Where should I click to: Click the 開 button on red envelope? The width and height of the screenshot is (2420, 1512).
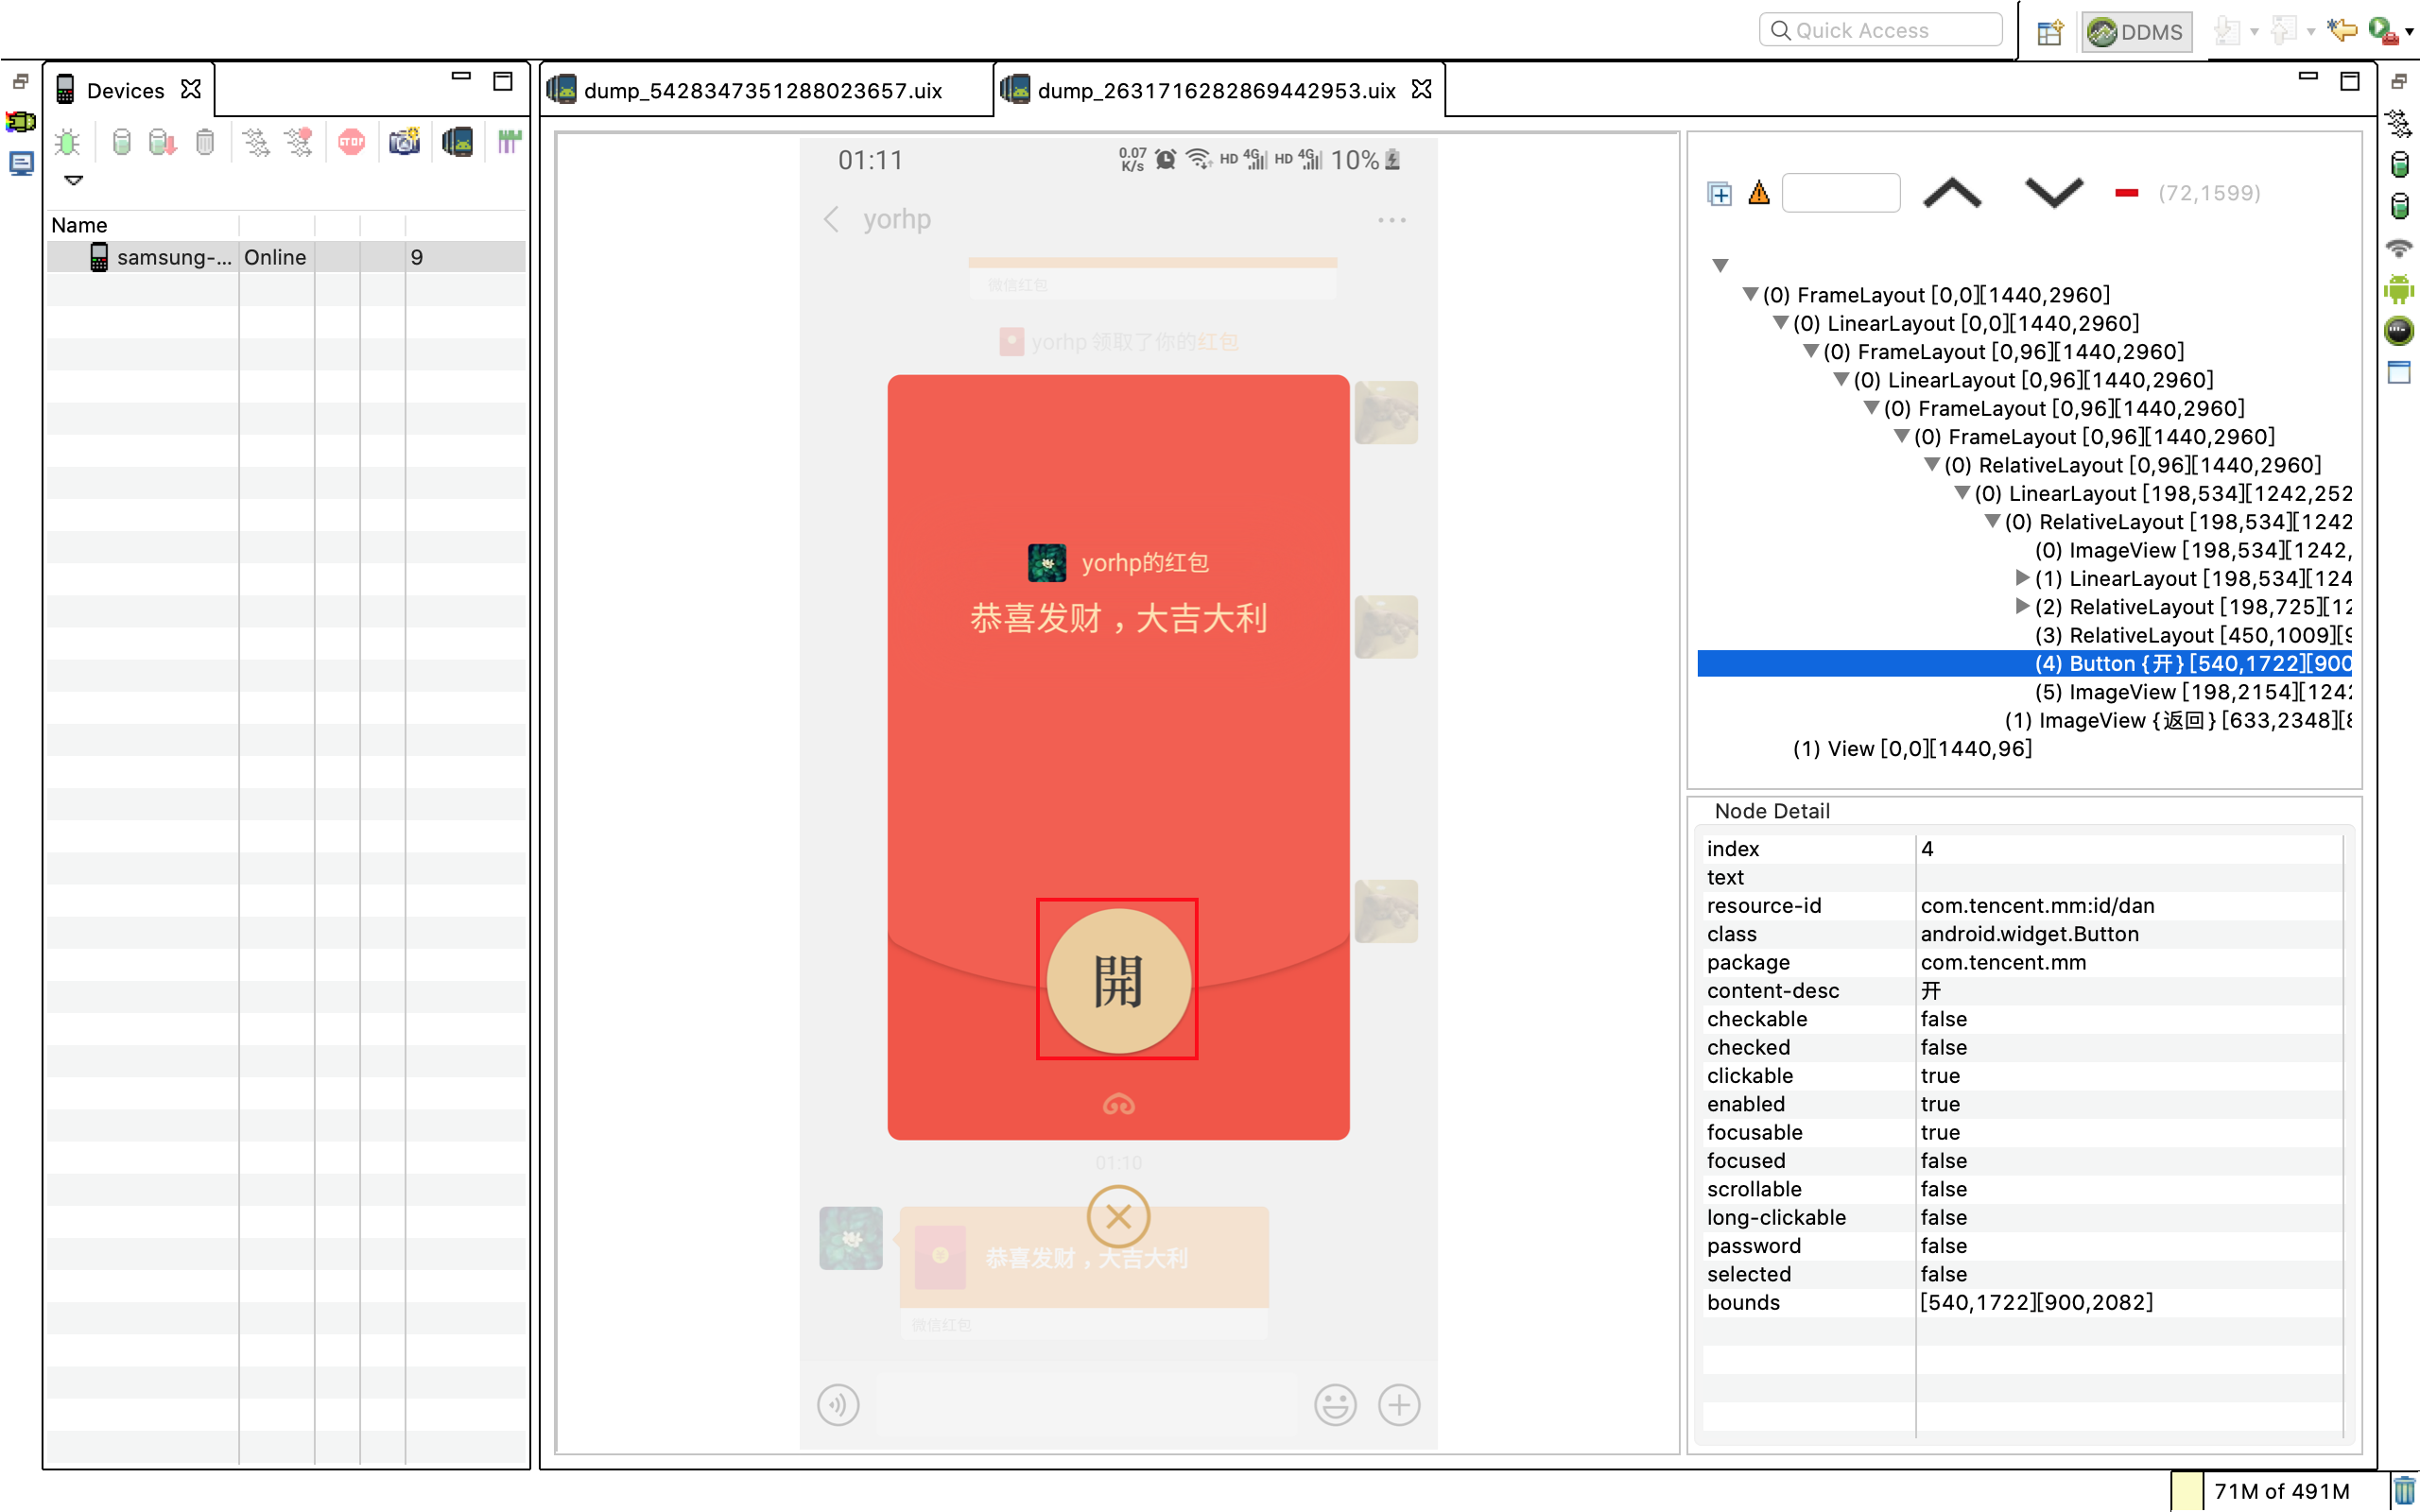tap(1116, 979)
